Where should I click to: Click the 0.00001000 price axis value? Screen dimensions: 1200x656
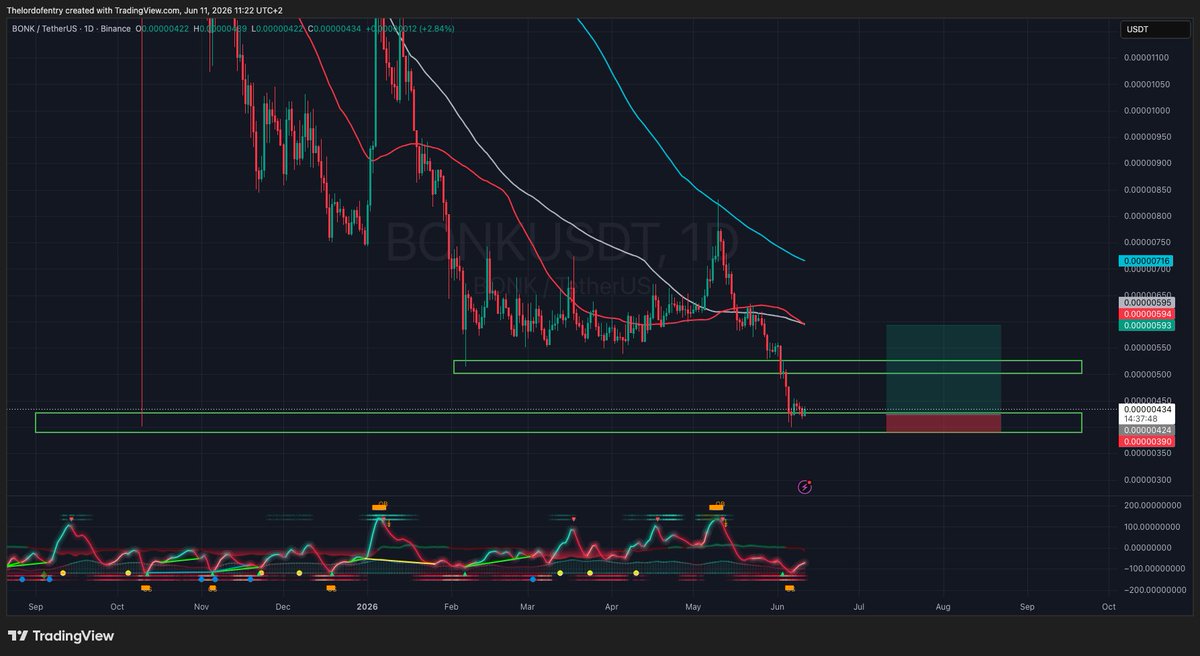(1147, 111)
